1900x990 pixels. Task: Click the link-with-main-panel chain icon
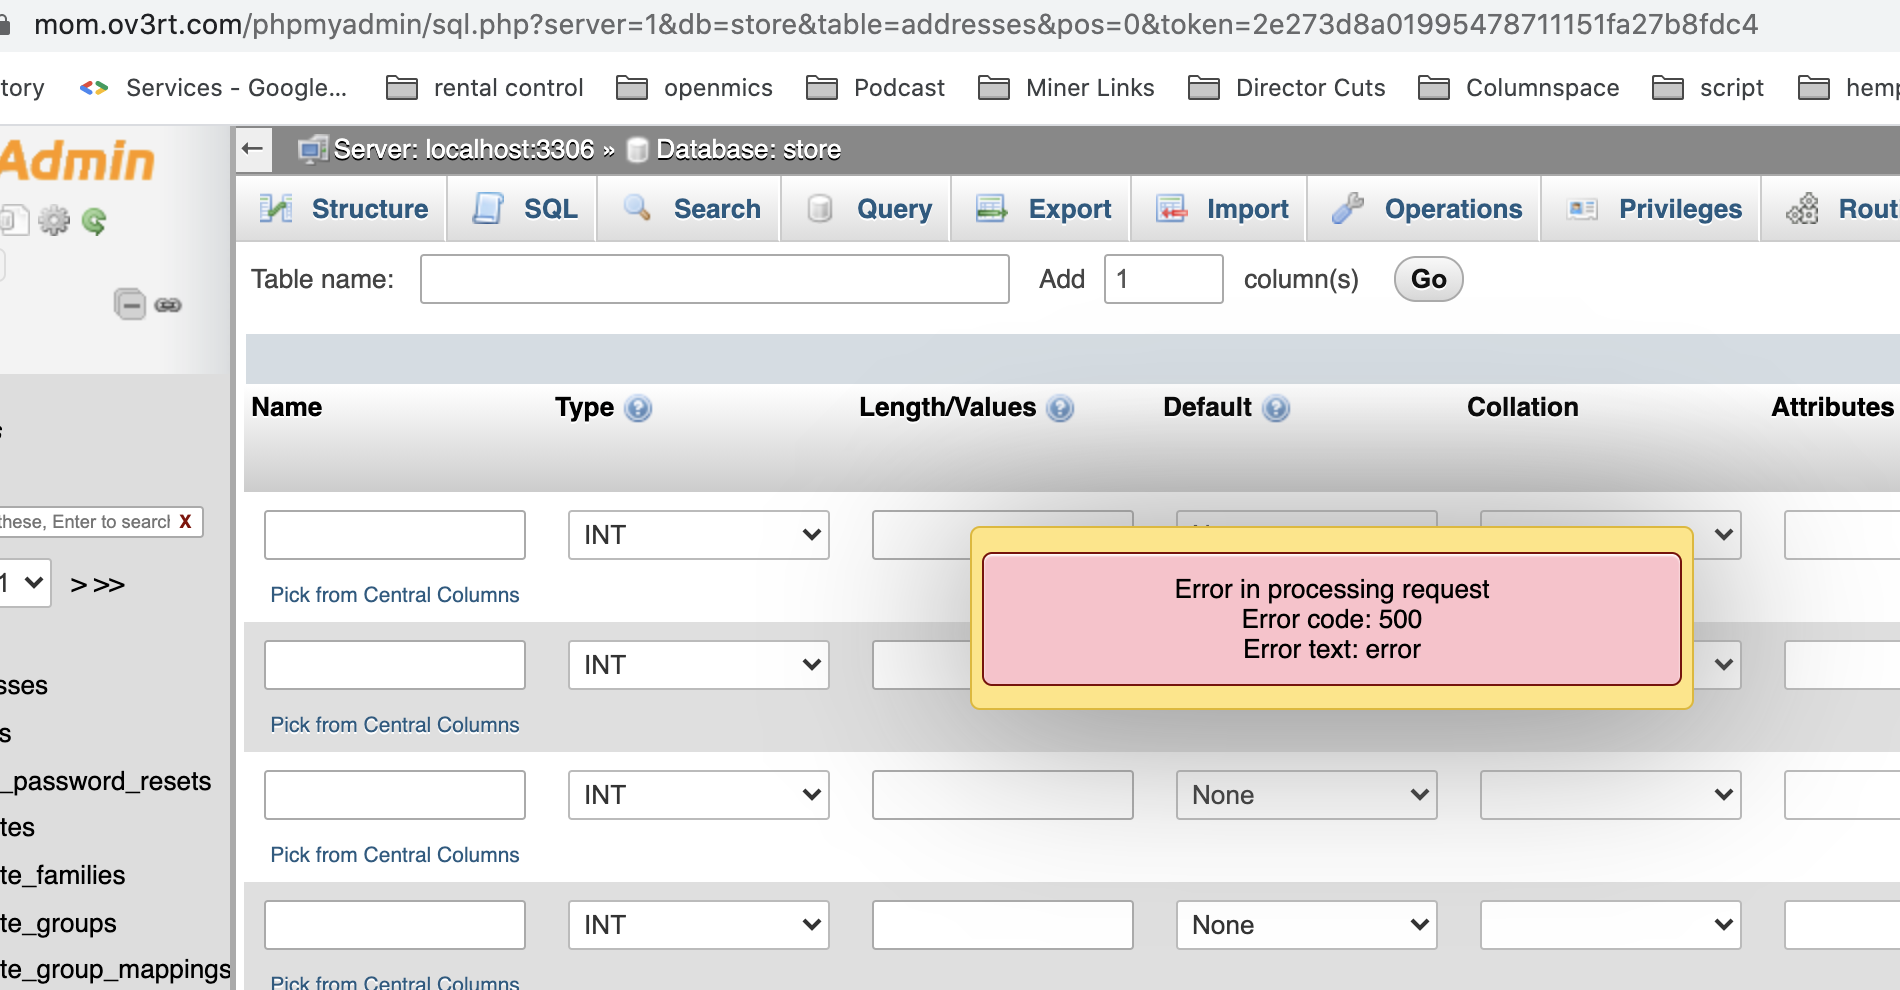tap(168, 305)
